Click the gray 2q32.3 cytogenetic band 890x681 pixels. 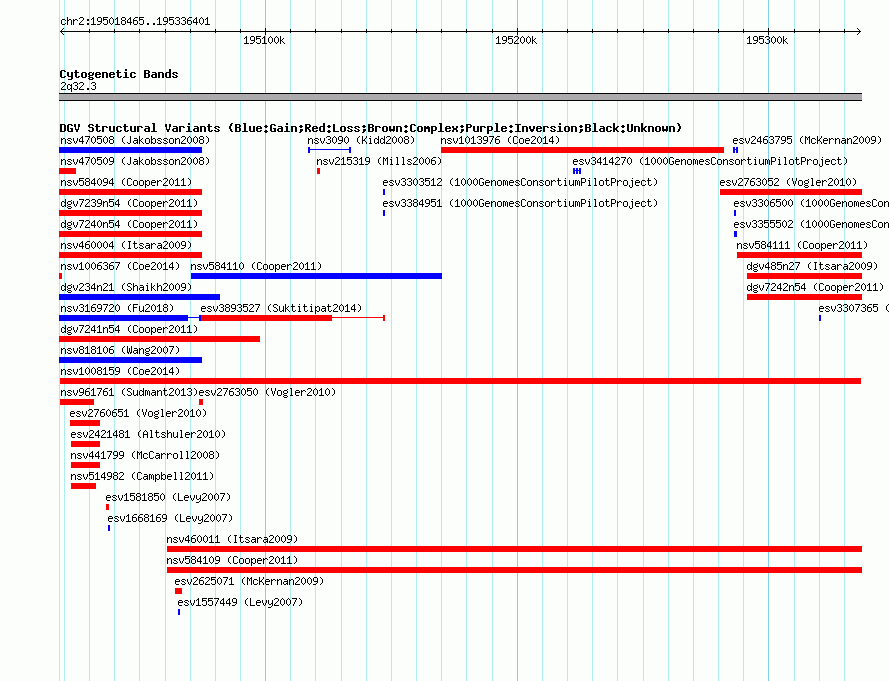(460, 97)
